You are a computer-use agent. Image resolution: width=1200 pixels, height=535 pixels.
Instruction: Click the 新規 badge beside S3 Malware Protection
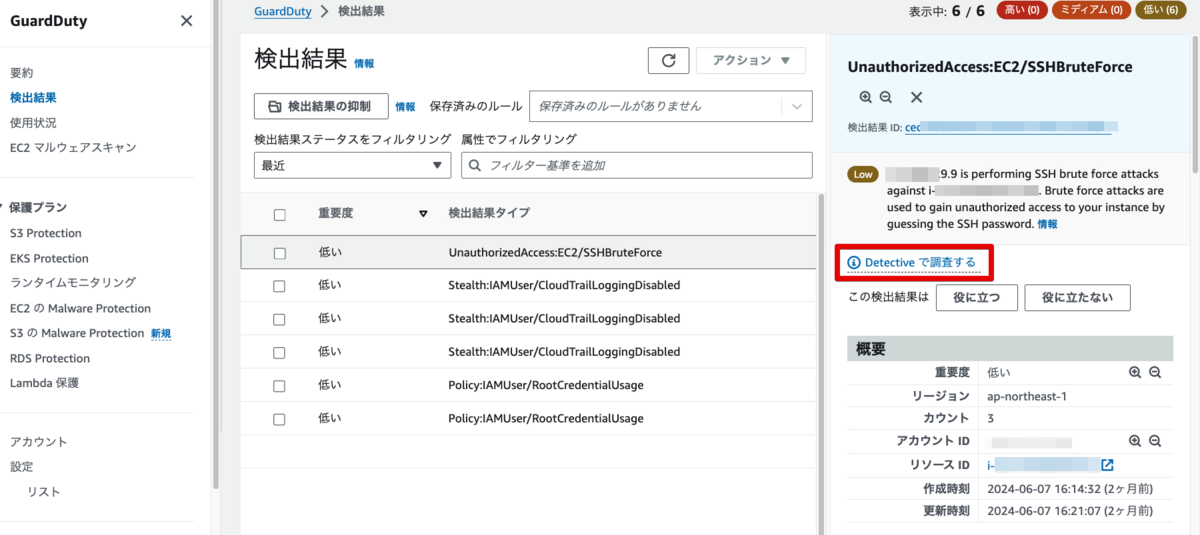click(x=161, y=333)
